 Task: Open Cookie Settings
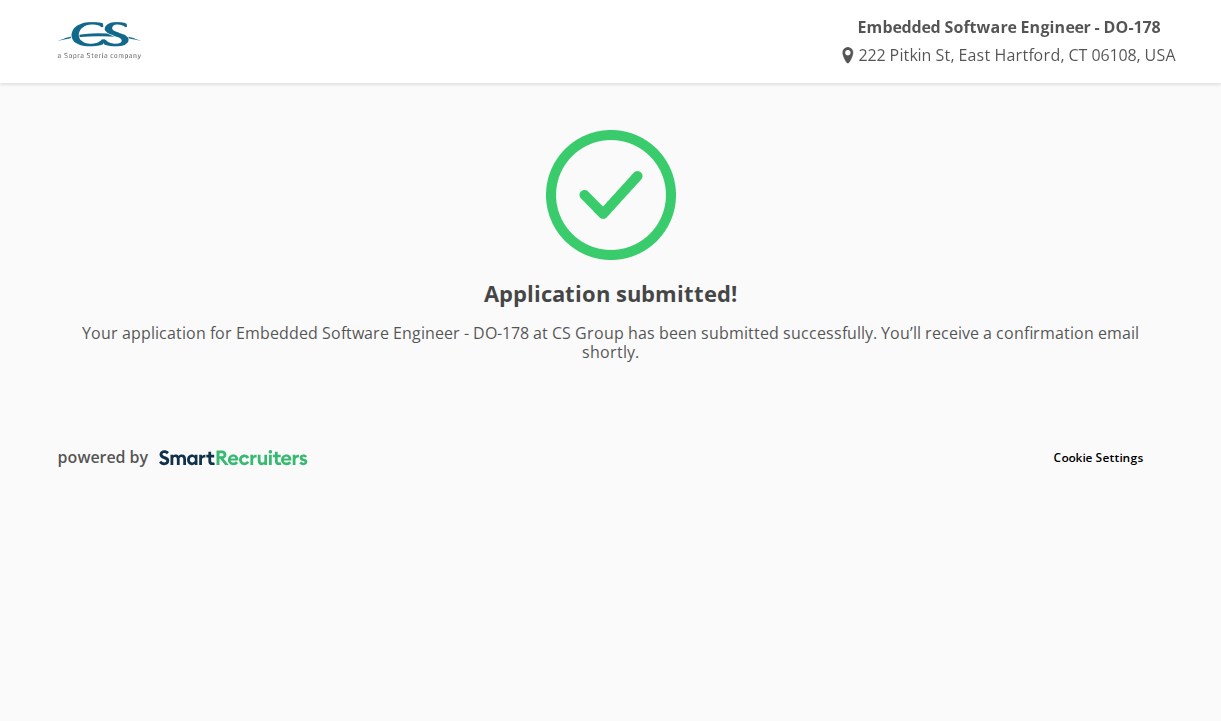coord(1097,458)
